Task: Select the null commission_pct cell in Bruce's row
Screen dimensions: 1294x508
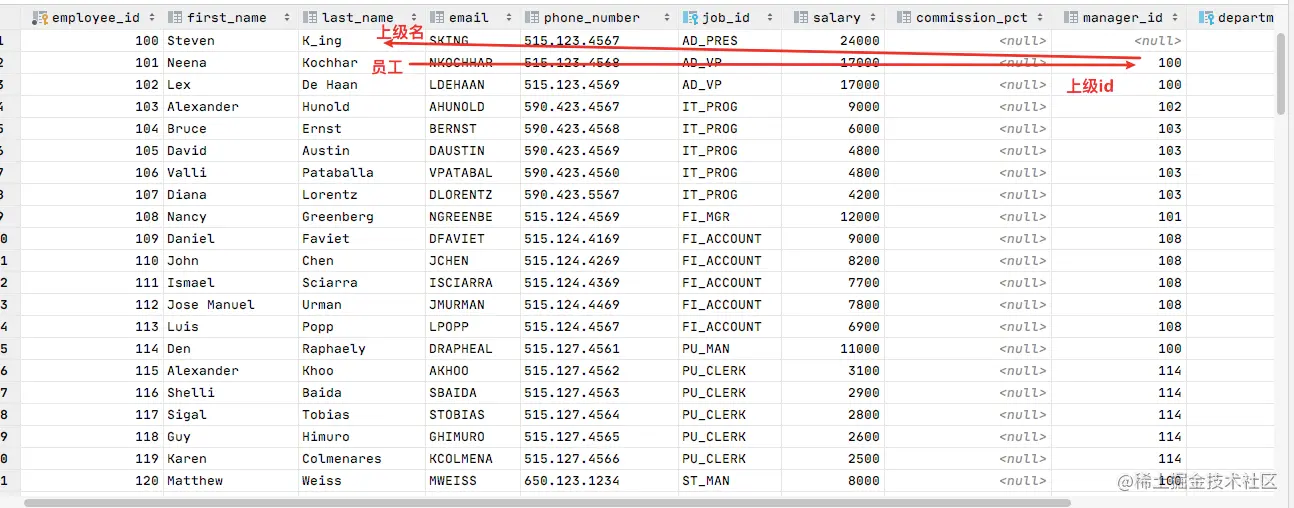Action: tap(1023, 129)
